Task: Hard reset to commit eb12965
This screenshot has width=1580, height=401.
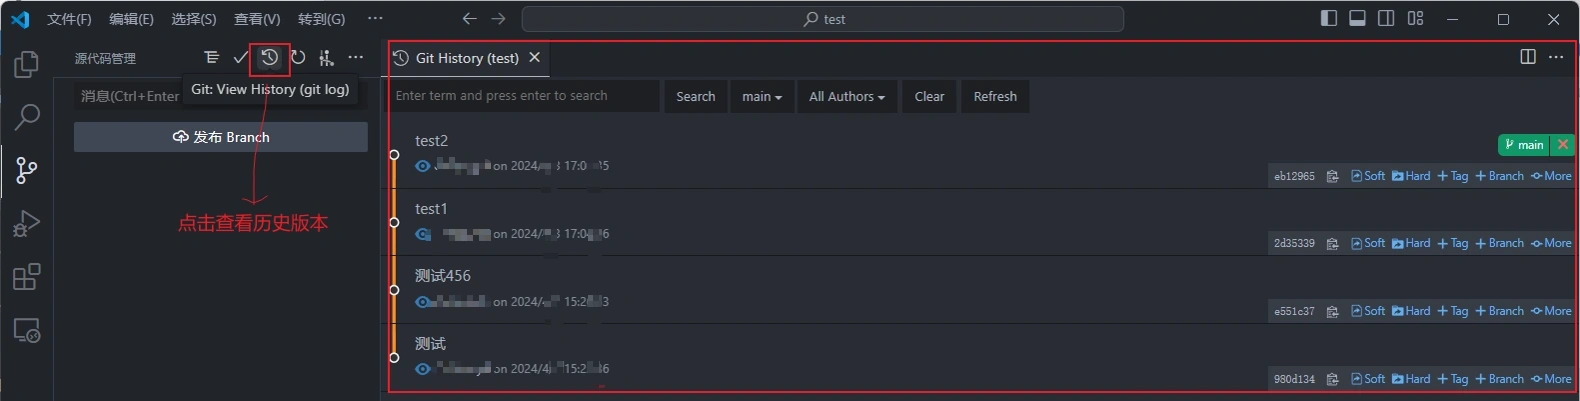Action: 1411,176
